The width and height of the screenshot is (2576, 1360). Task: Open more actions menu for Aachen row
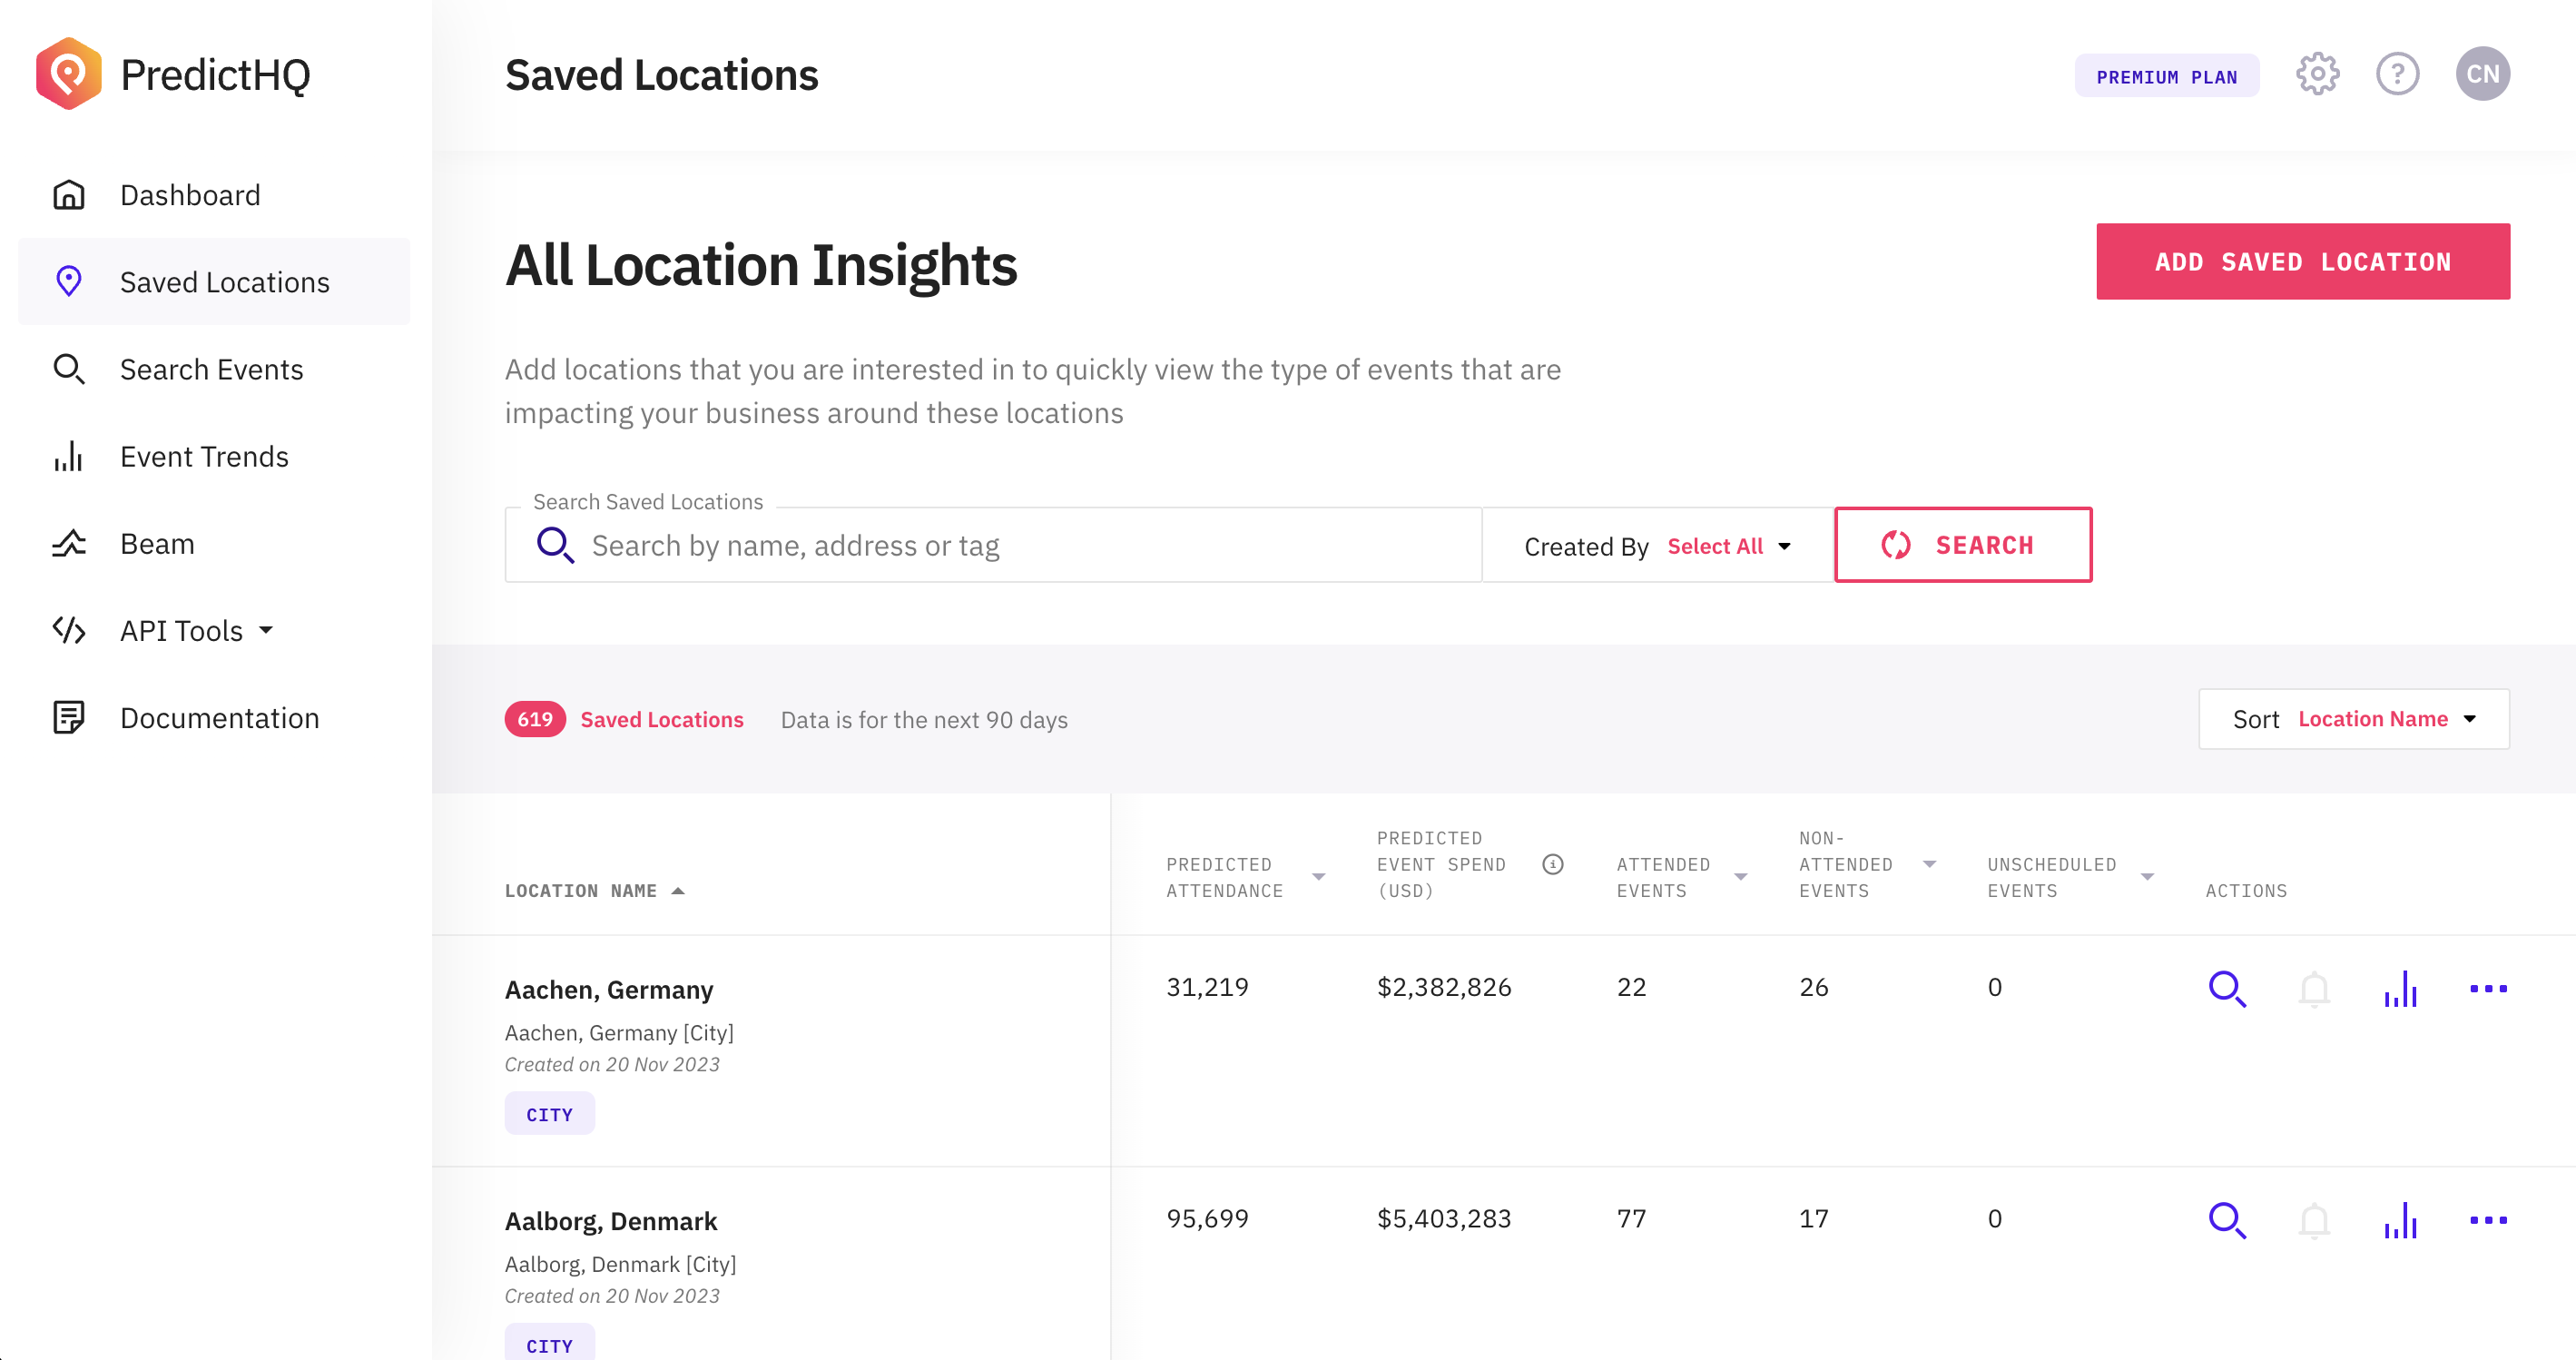click(x=2487, y=988)
